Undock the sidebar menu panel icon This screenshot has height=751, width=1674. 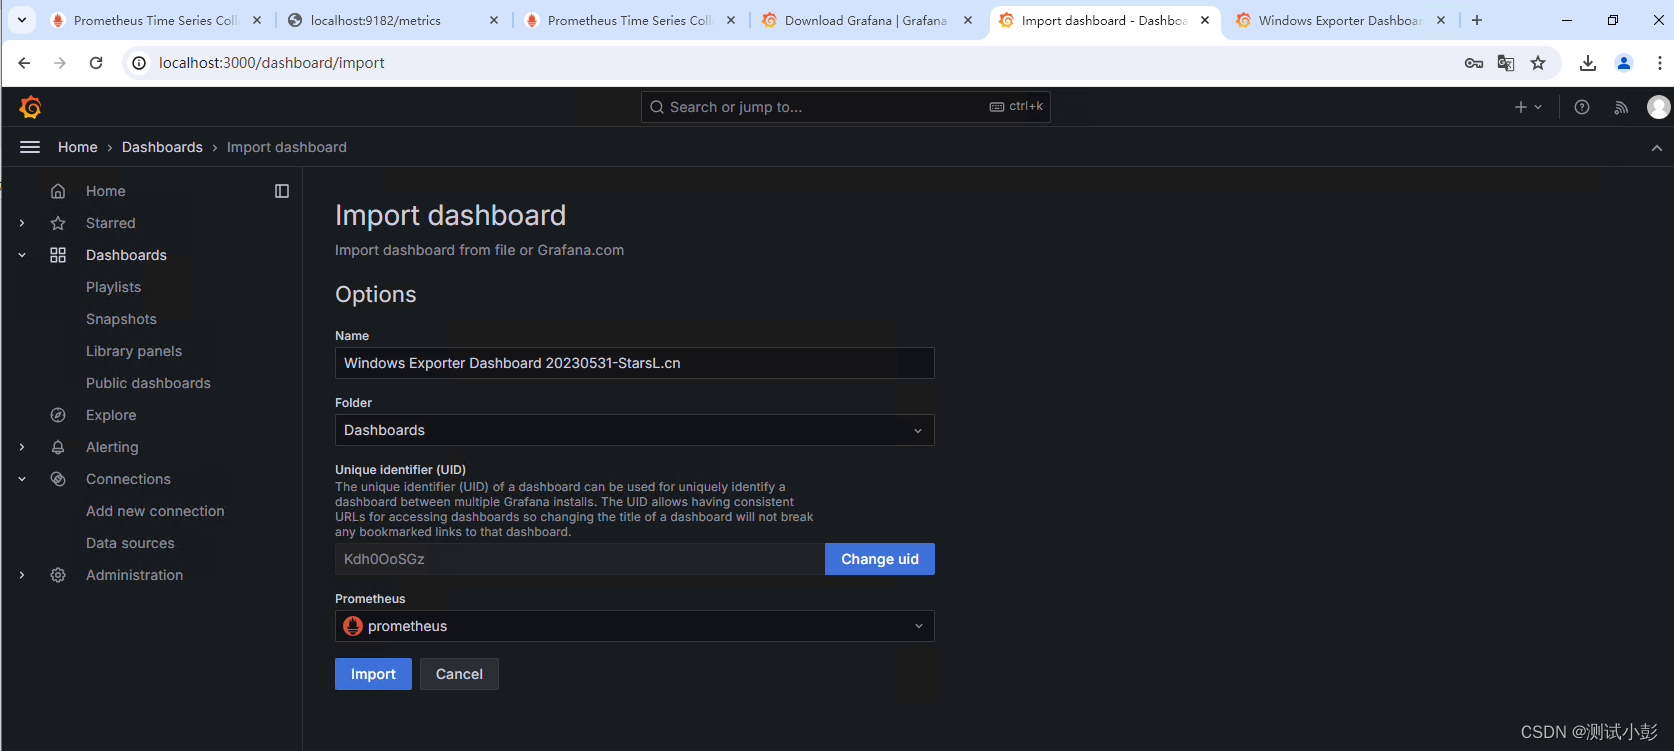pyautogui.click(x=282, y=191)
